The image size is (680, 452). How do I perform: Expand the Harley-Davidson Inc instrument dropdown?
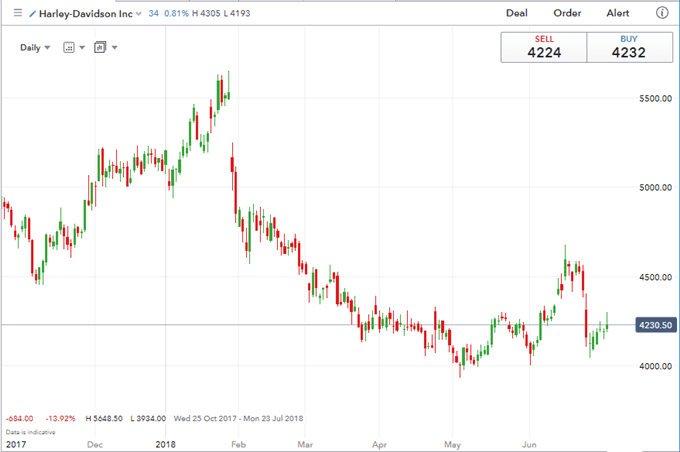tap(139, 14)
